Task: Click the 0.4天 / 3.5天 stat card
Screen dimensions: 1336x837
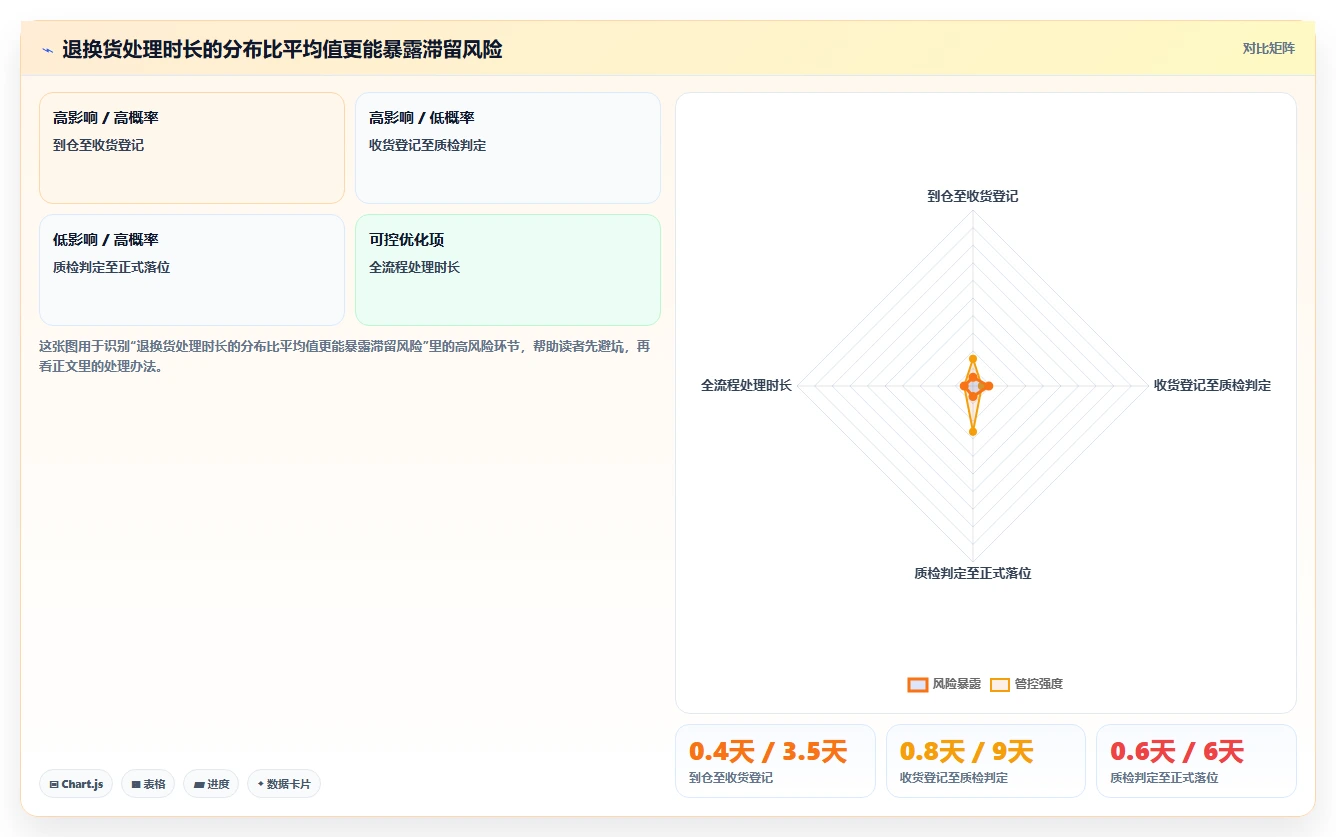Action: (x=775, y=761)
